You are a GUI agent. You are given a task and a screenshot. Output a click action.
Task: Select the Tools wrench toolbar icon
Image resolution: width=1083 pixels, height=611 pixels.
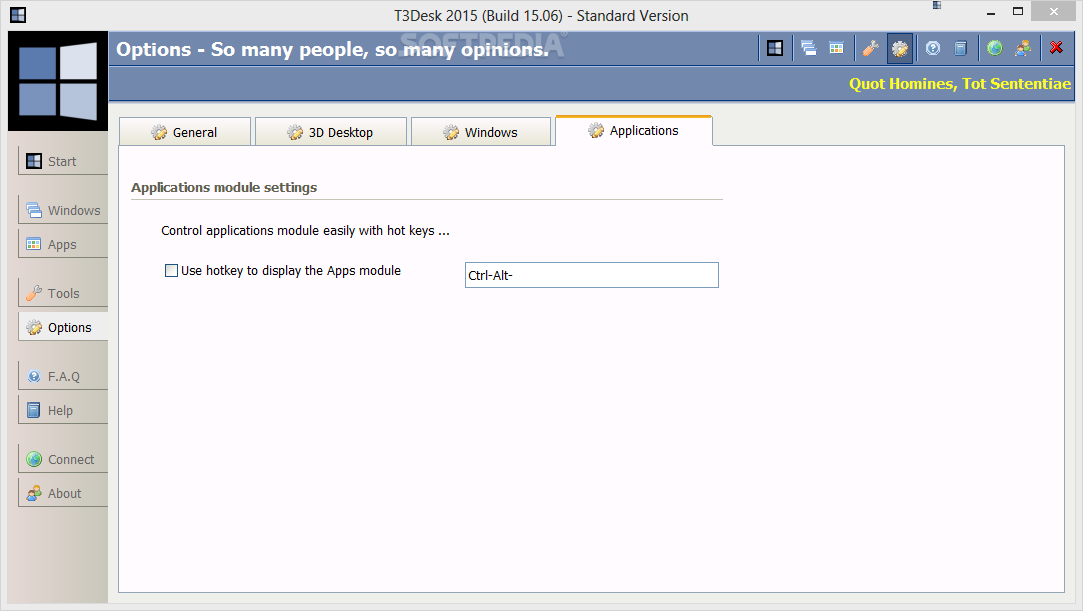coord(870,48)
